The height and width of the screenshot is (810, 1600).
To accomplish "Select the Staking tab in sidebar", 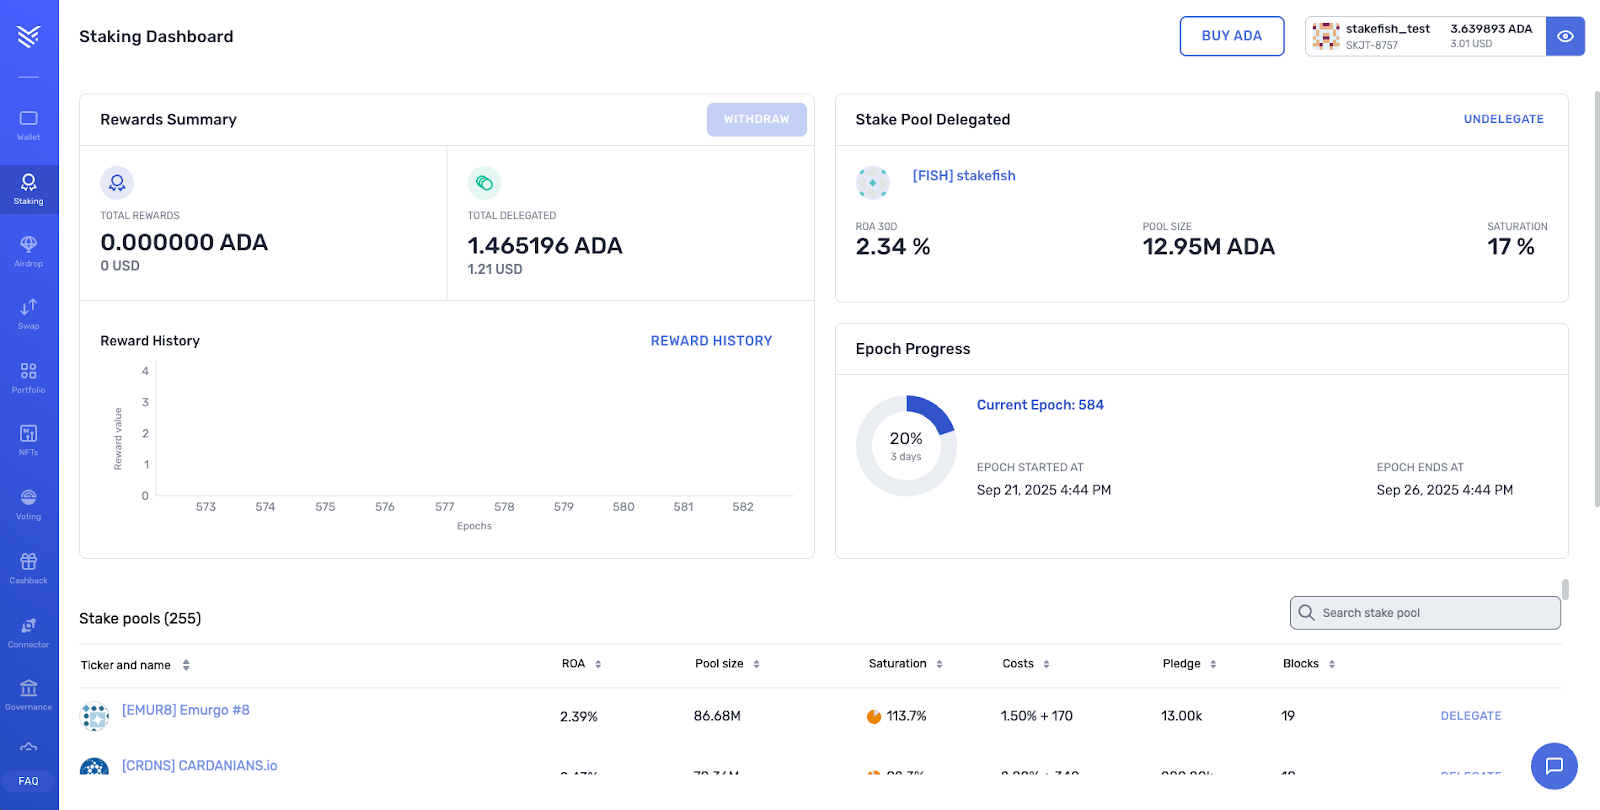I will (29, 188).
